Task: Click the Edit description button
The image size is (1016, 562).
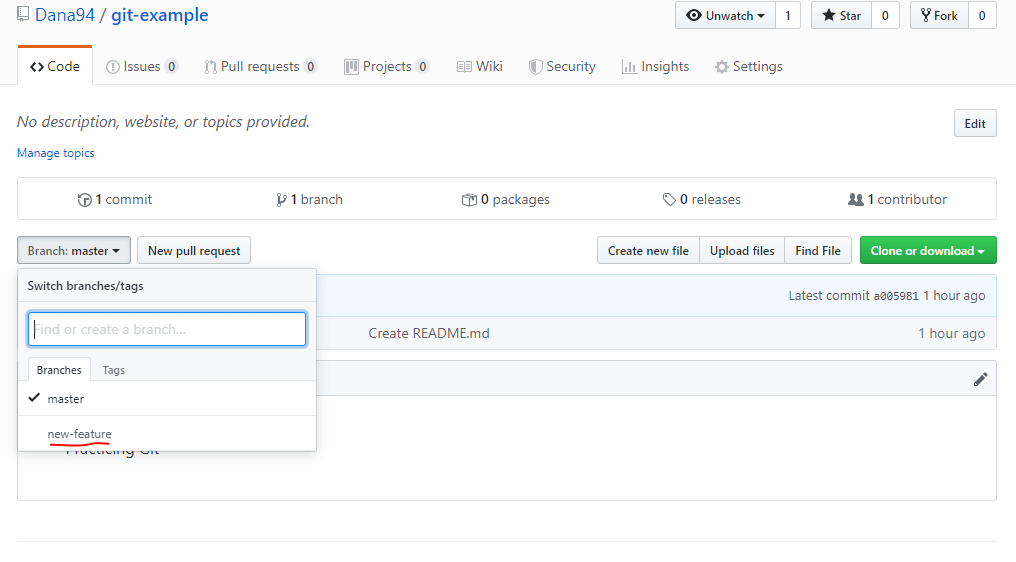Action: click(x=975, y=123)
